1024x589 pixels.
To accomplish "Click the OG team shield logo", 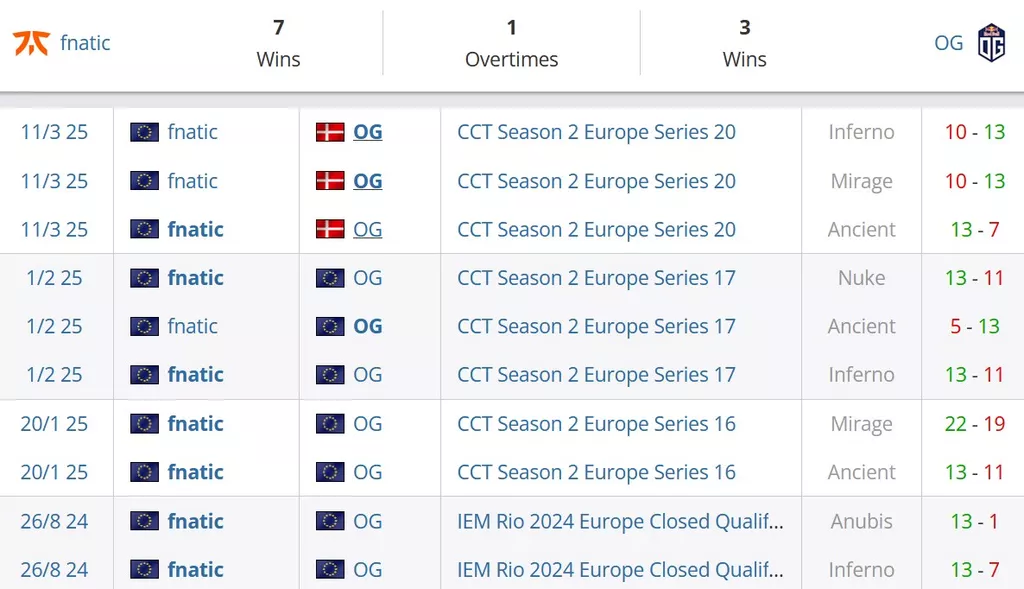I will tap(991, 42).
